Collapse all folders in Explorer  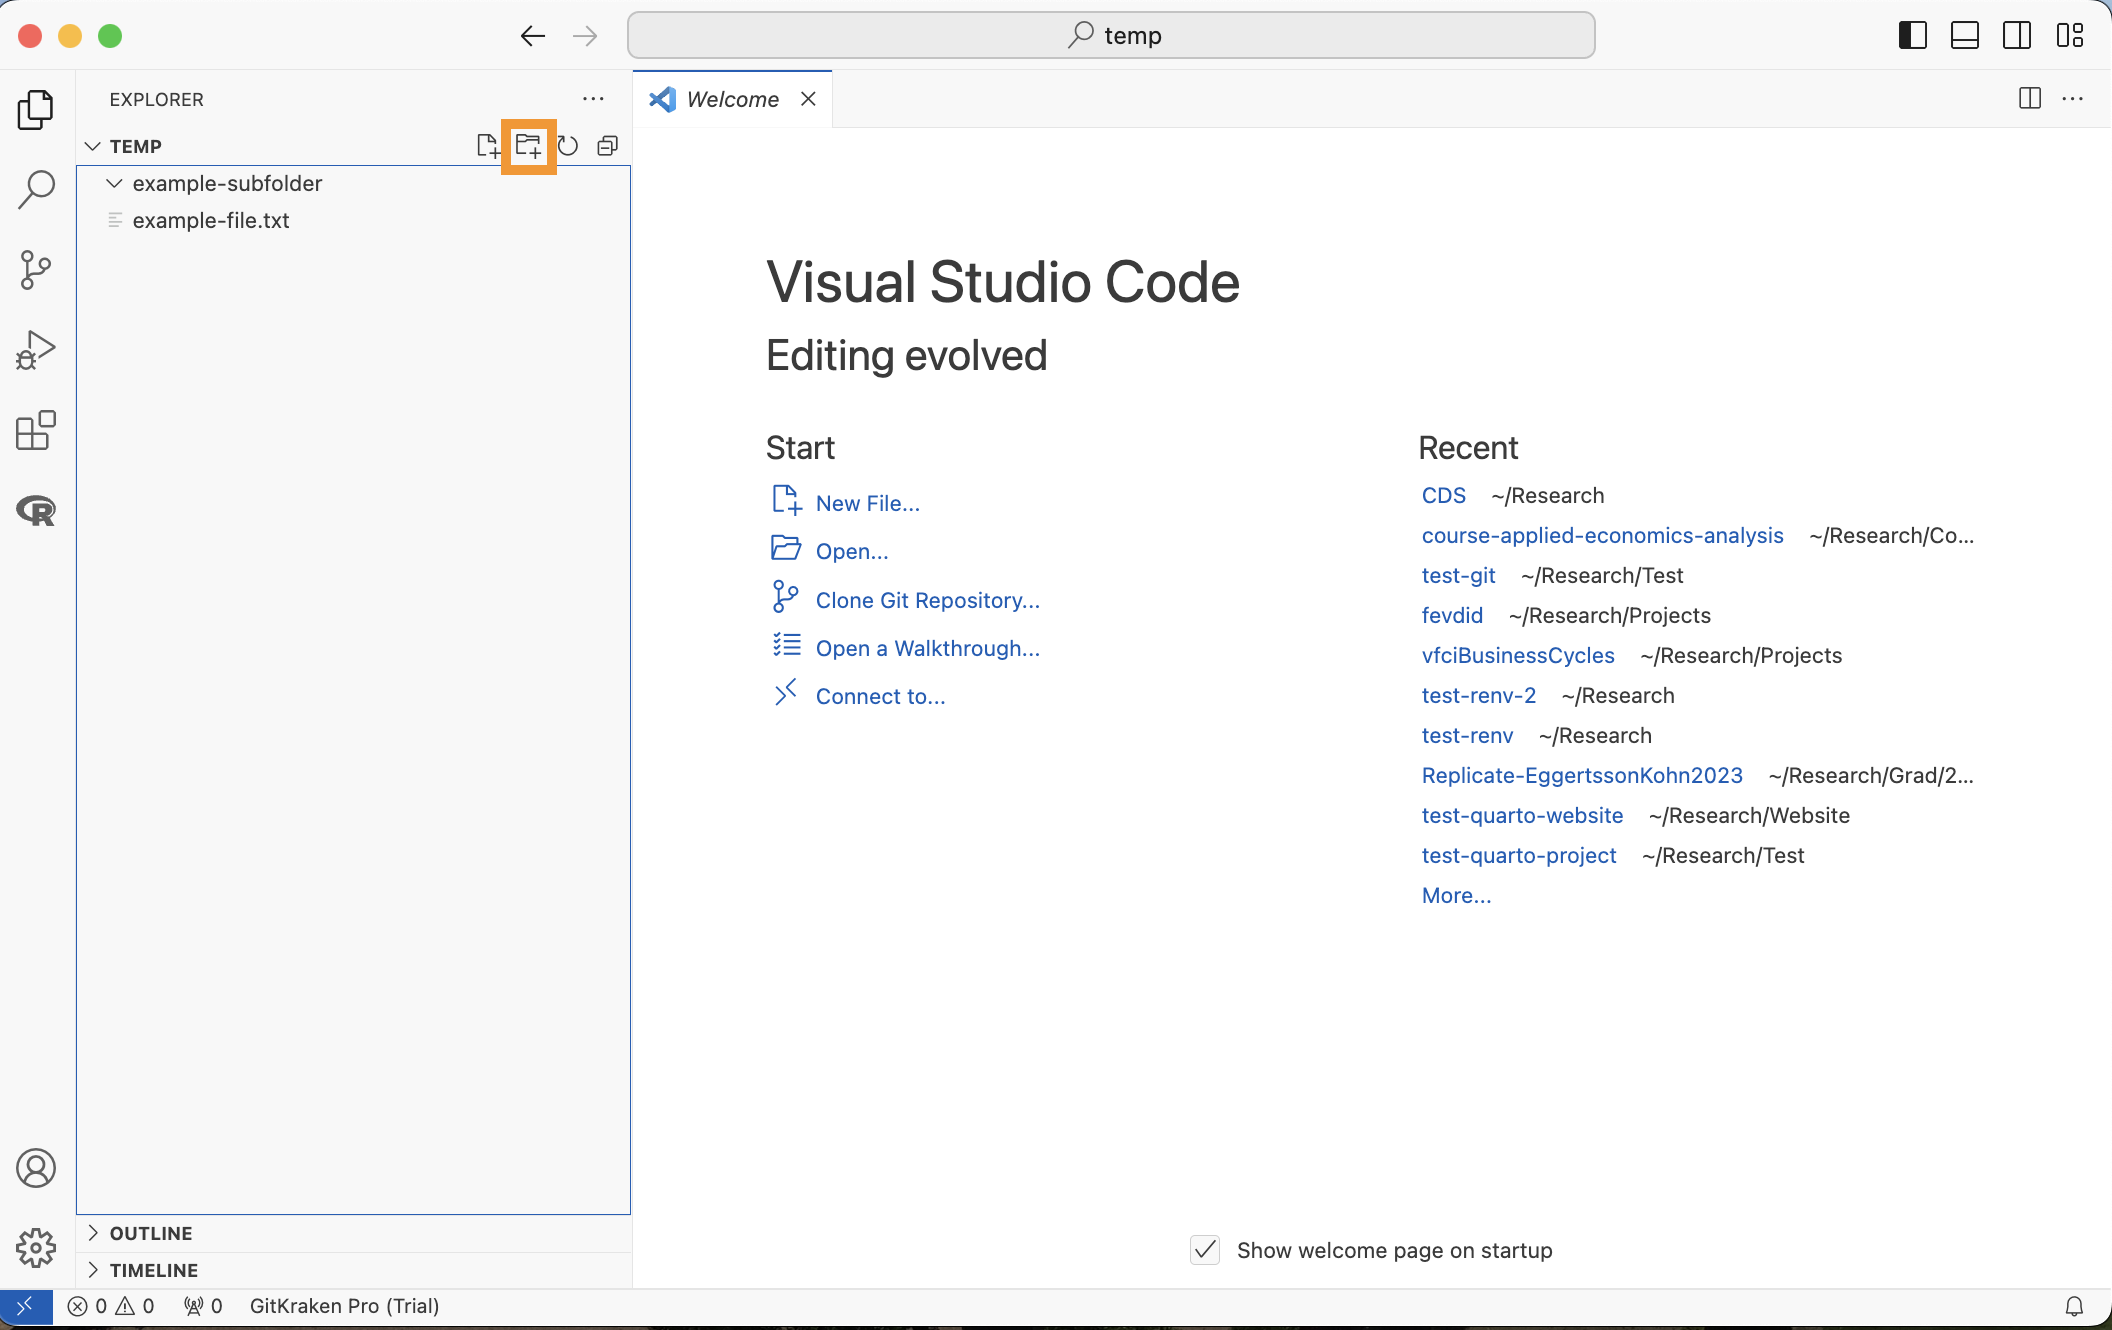click(x=607, y=146)
